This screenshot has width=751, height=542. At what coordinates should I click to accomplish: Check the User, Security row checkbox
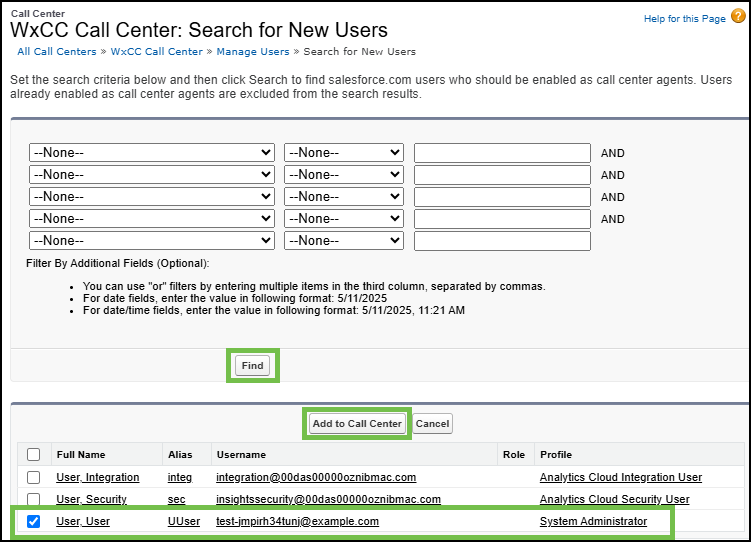point(34,499)
